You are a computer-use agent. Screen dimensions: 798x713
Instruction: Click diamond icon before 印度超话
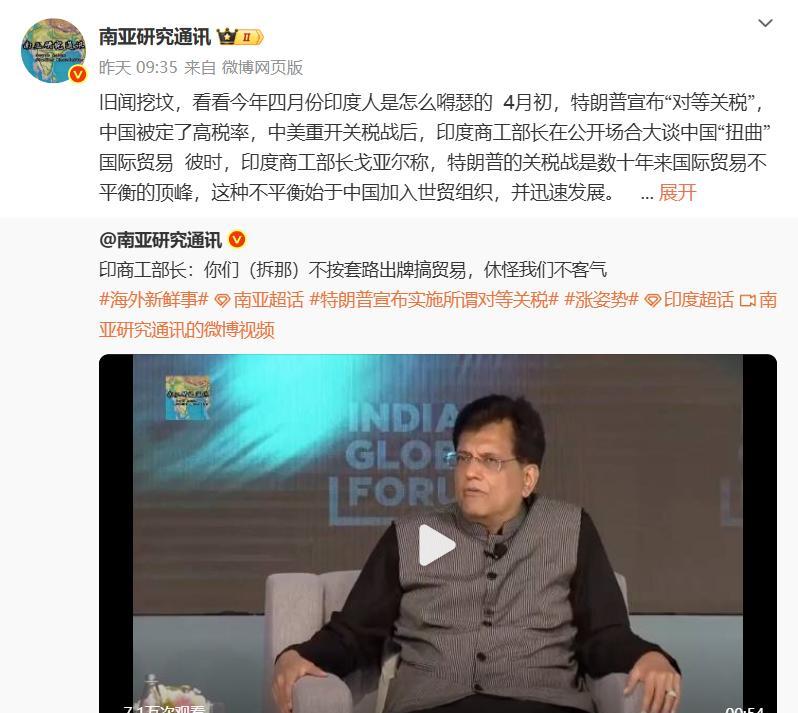coord(652,300)
